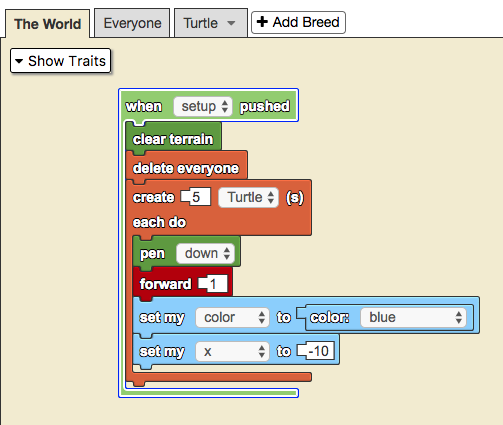This screenshot has height=425, width=503.
Task: Select the 'pen' block label
Action: (x=152, y=253)
